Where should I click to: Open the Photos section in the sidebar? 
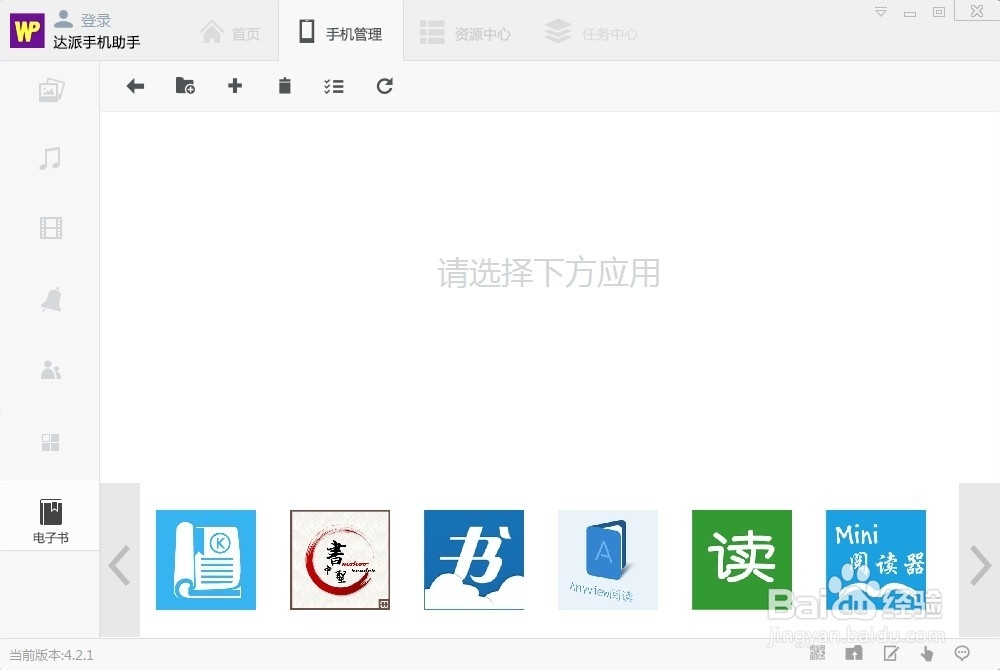[50, 89]
